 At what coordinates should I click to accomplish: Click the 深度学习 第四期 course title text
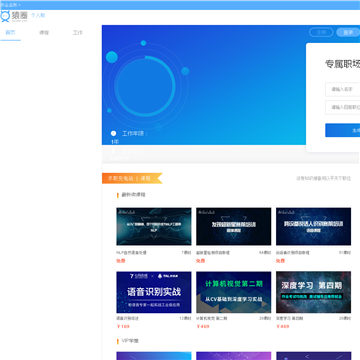(289, 318)
